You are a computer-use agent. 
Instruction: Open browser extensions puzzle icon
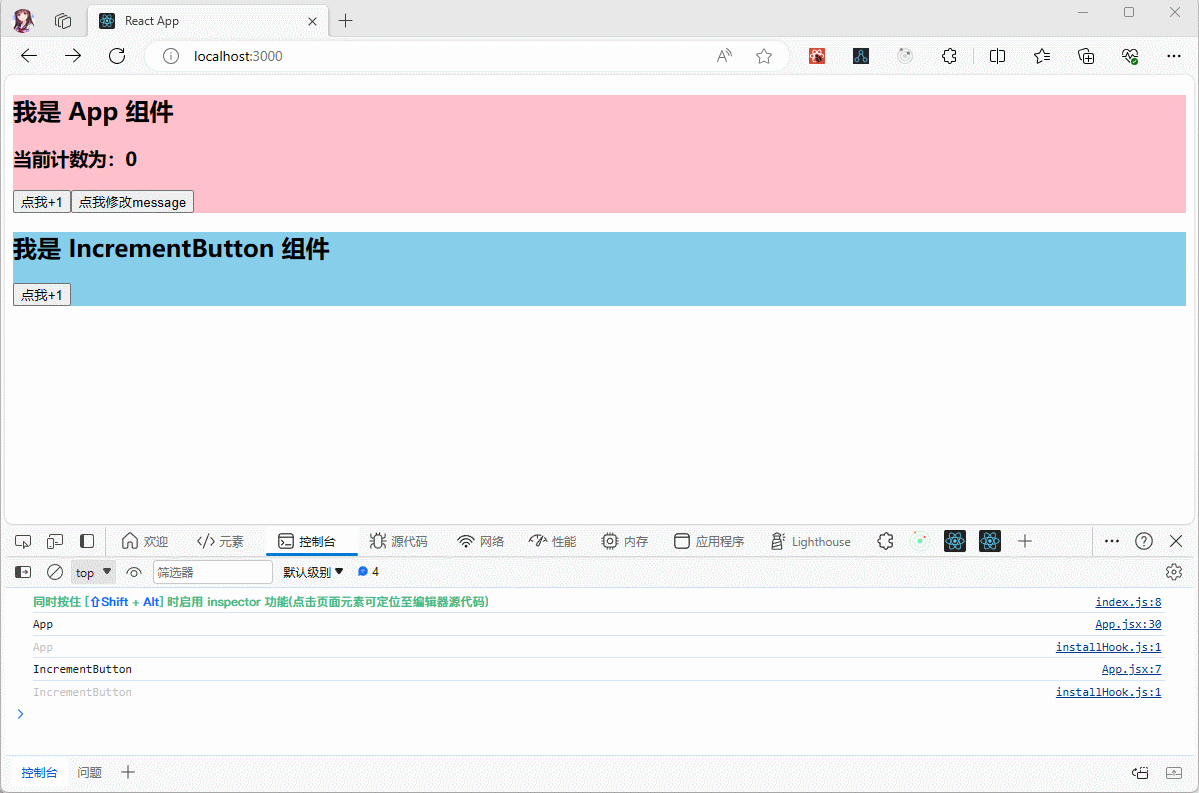click(949, 56)
